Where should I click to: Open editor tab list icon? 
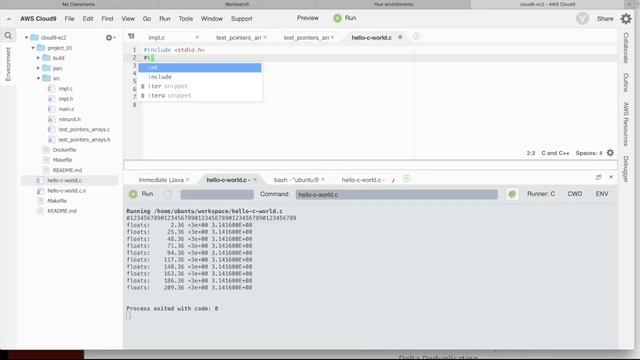pyautogui.click(x=131, y=36)
